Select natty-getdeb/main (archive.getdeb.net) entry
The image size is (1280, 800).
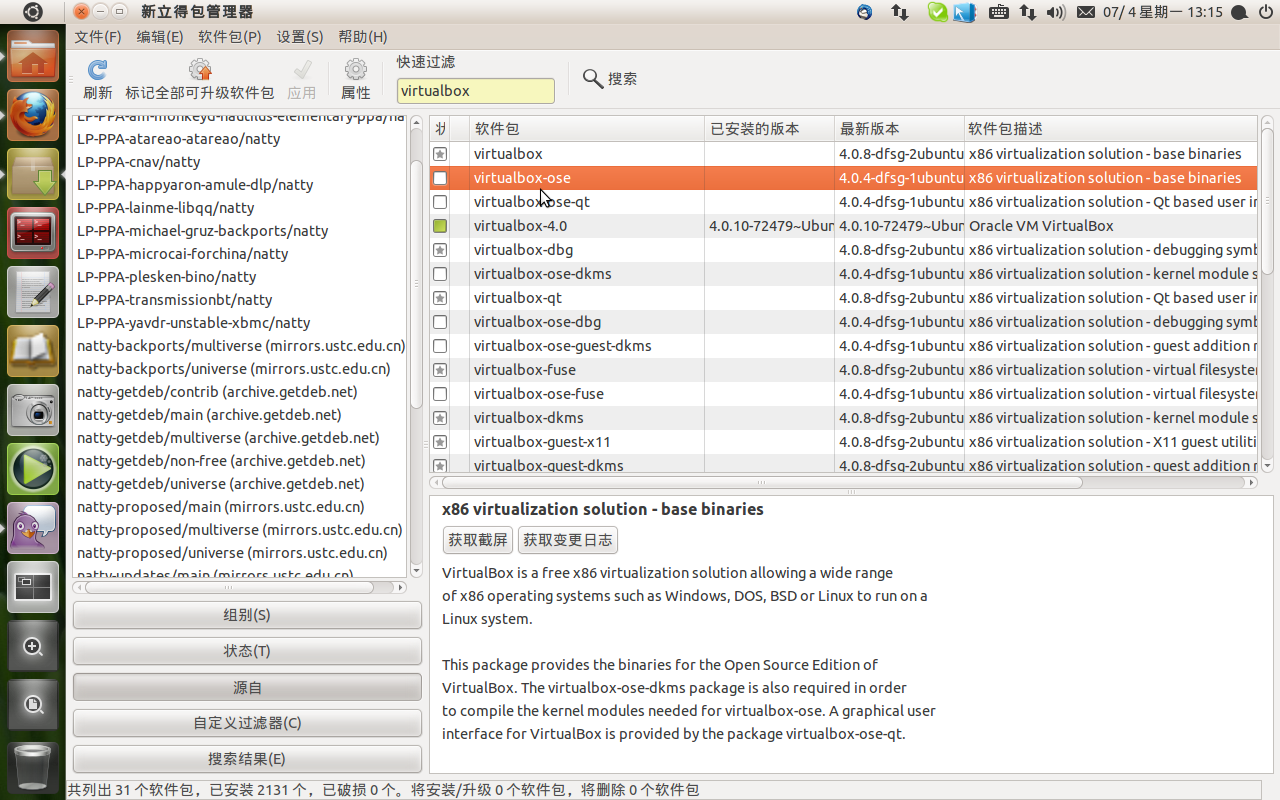click(x=209, y=415)
